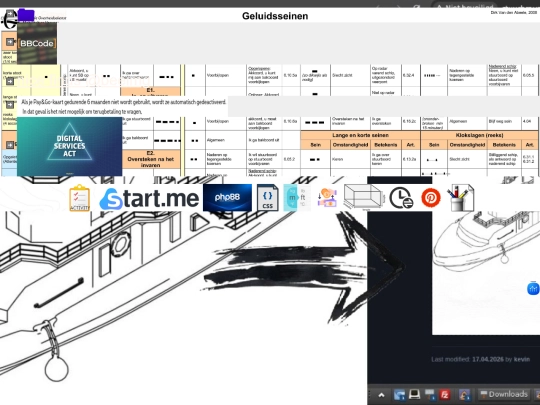Click the computer monitor taskbar icon

(x=414, y=394)
